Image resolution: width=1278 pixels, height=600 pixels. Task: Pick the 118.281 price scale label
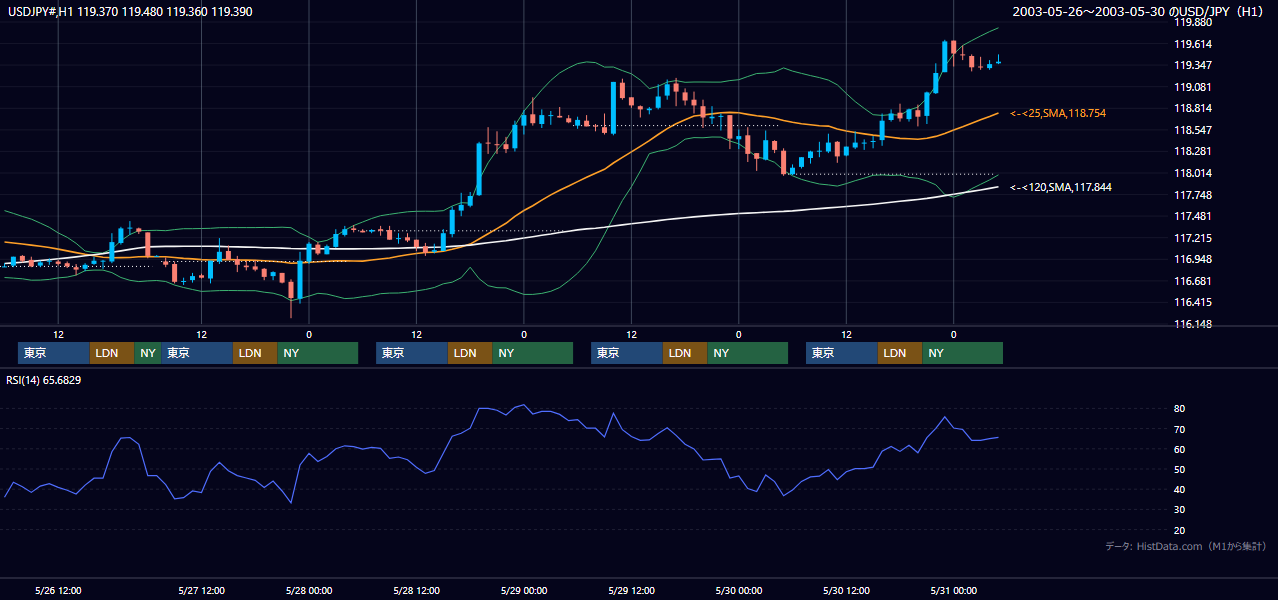[x=1192, y=151]
